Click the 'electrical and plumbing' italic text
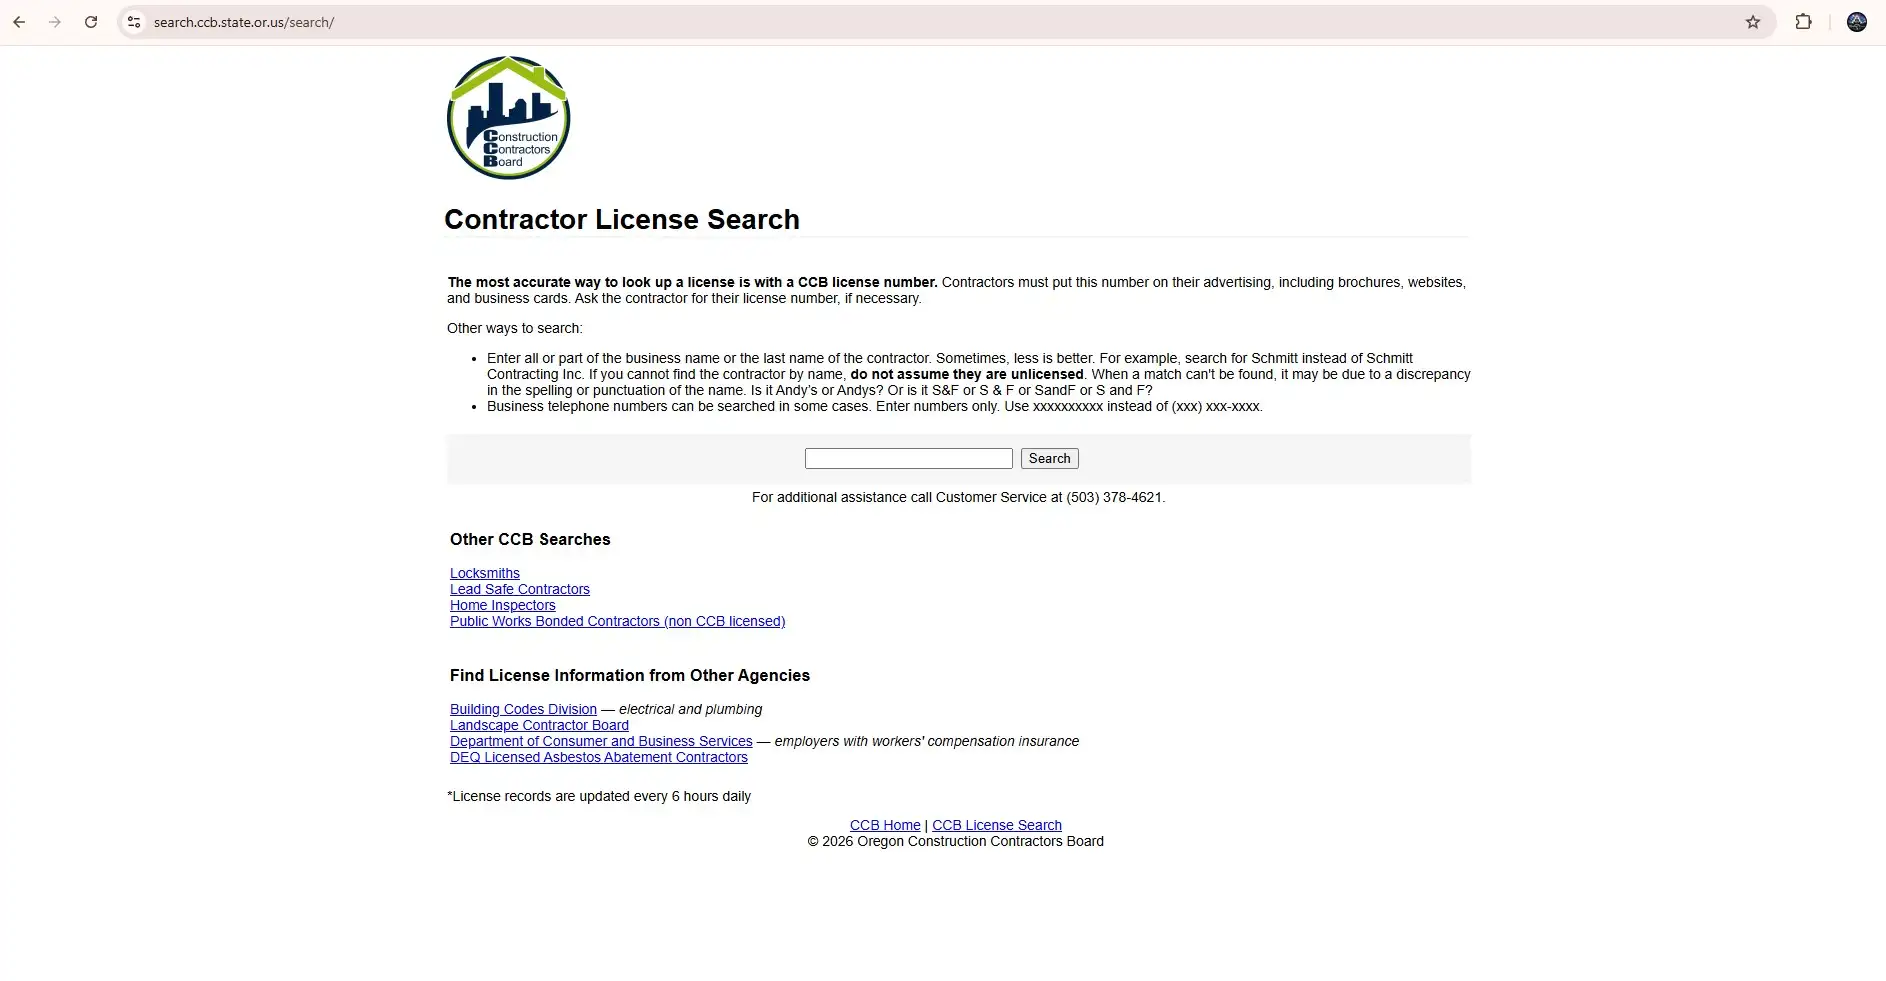Viewport: 1886px width, 981px height. pyautogui.click(x=691, y=709)
